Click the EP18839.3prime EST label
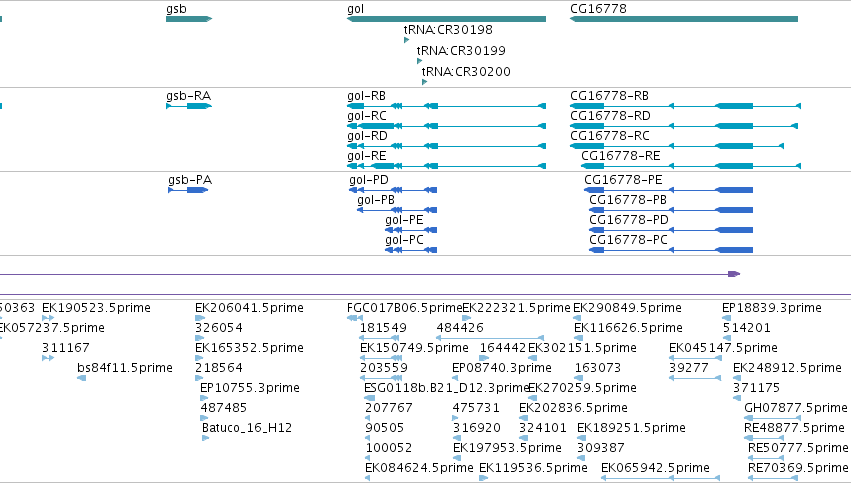 point(772,308)
